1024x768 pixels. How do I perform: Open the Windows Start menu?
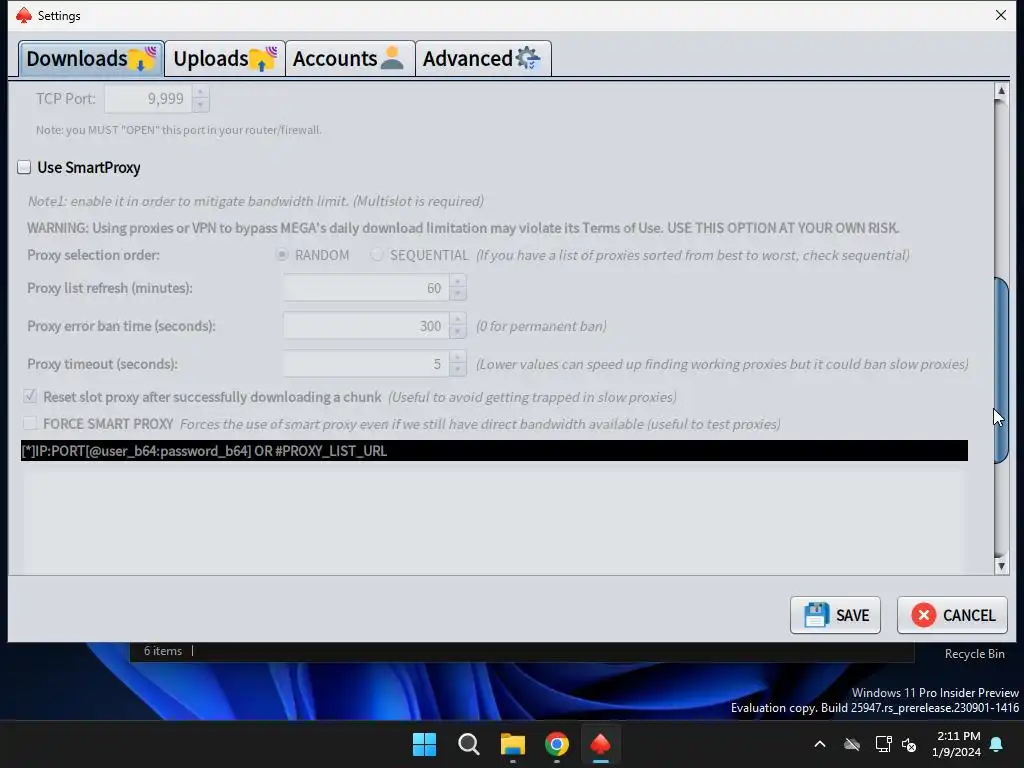click(424, 744)
